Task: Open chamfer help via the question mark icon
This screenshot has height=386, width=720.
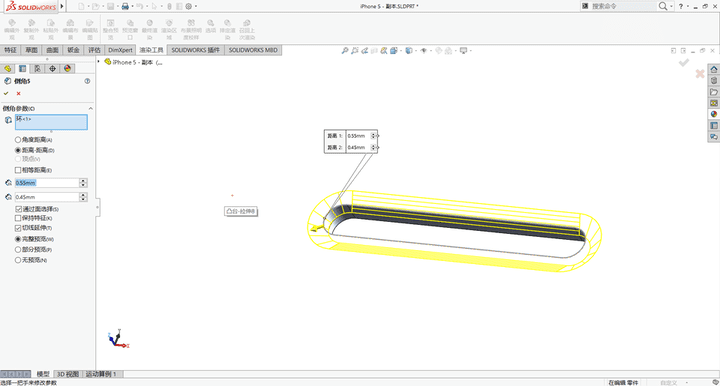Action: (87, 81)
